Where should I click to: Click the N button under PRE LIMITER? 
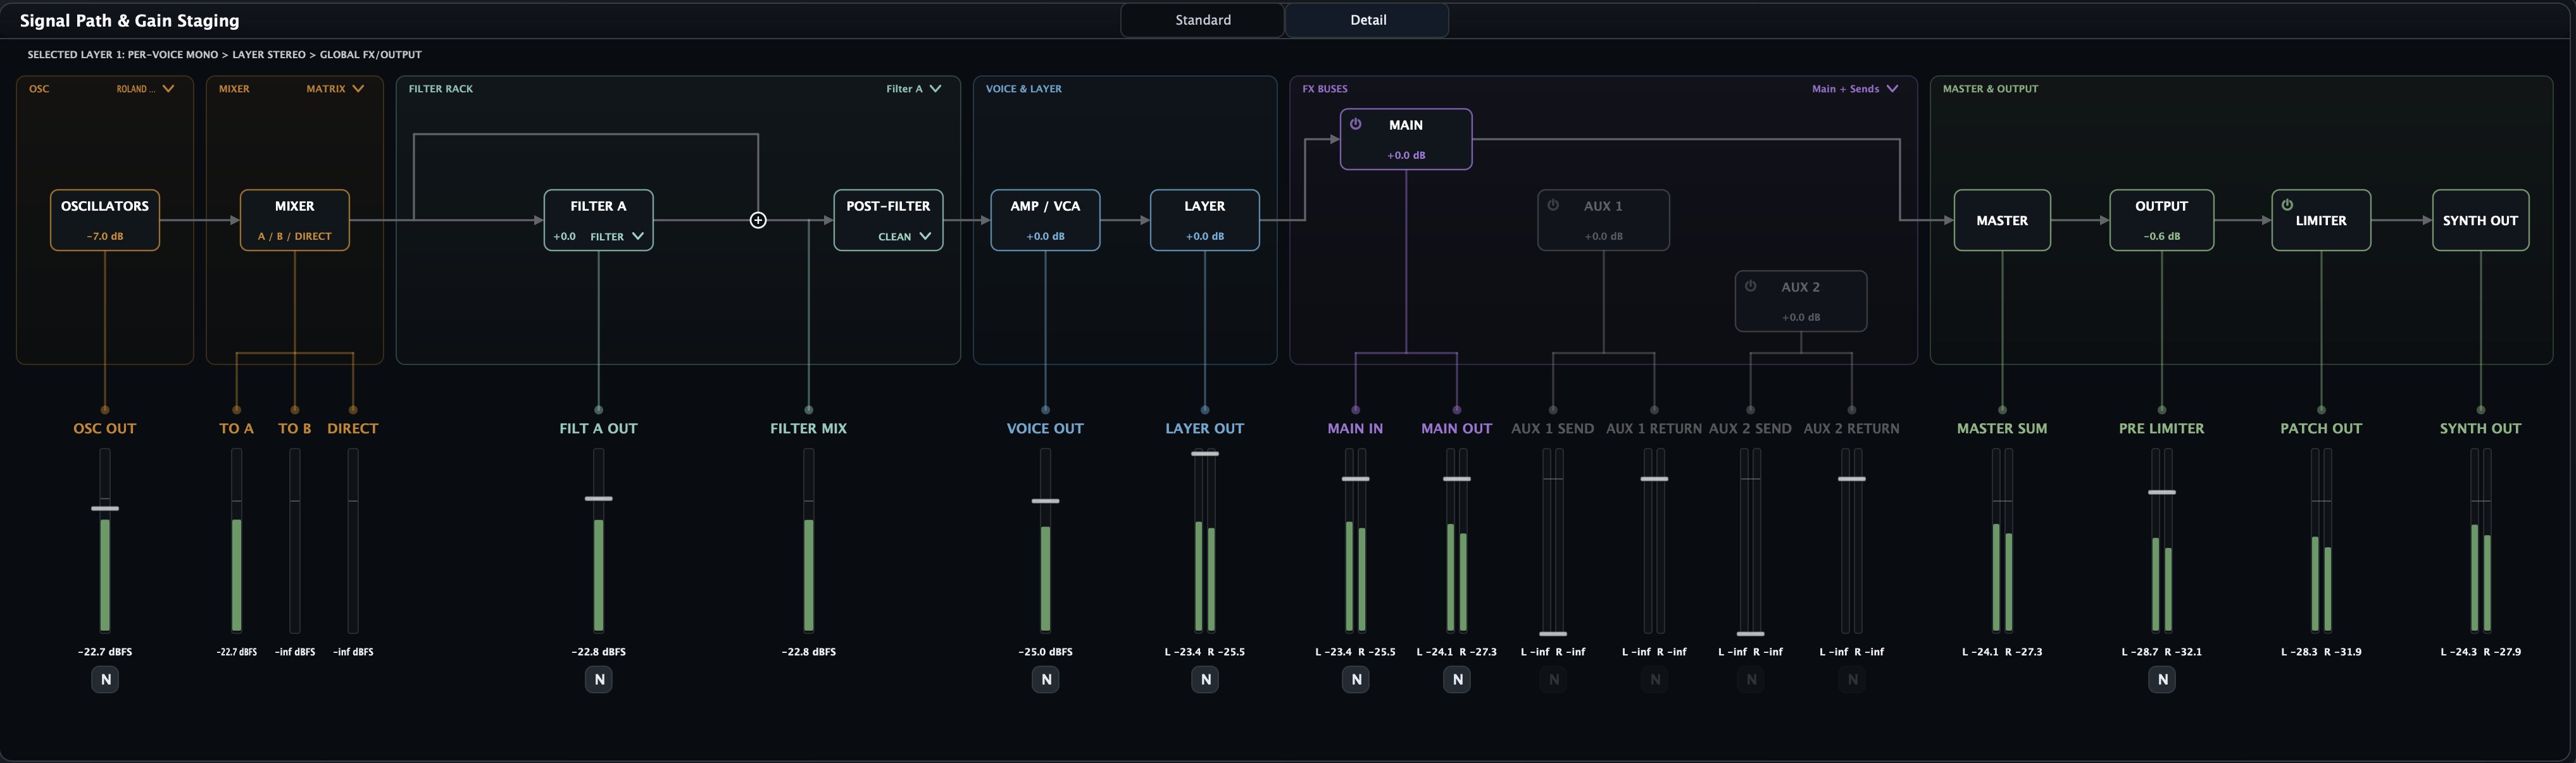(2162, 680)
